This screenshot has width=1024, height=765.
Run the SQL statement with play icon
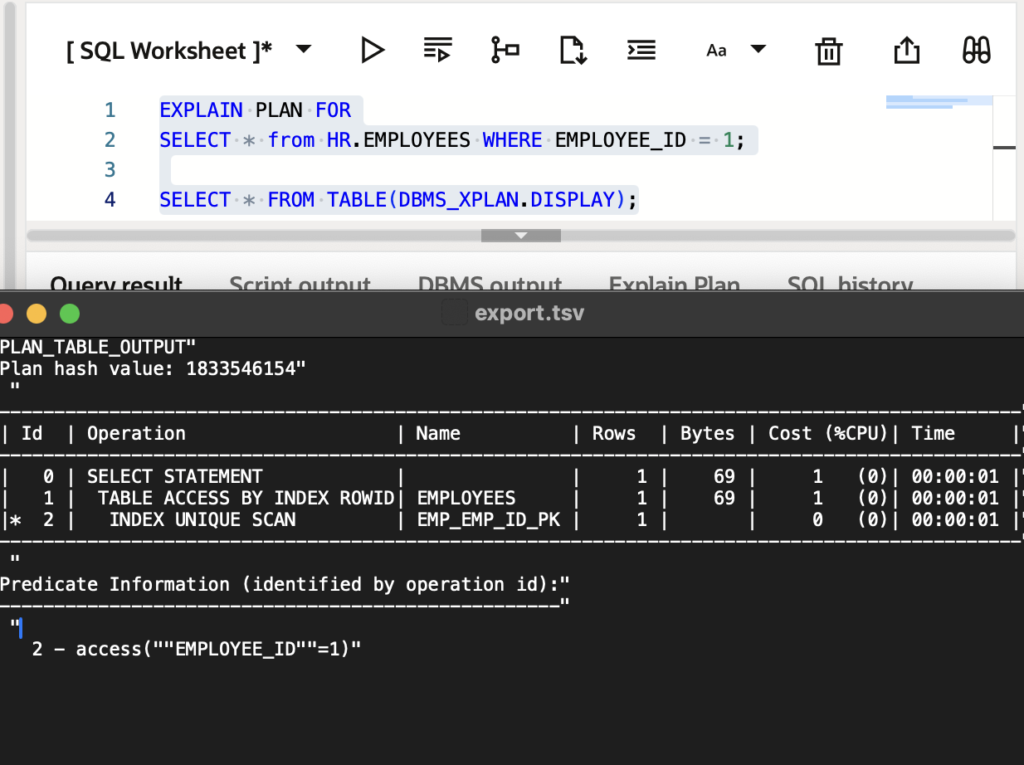coord(373,50)
